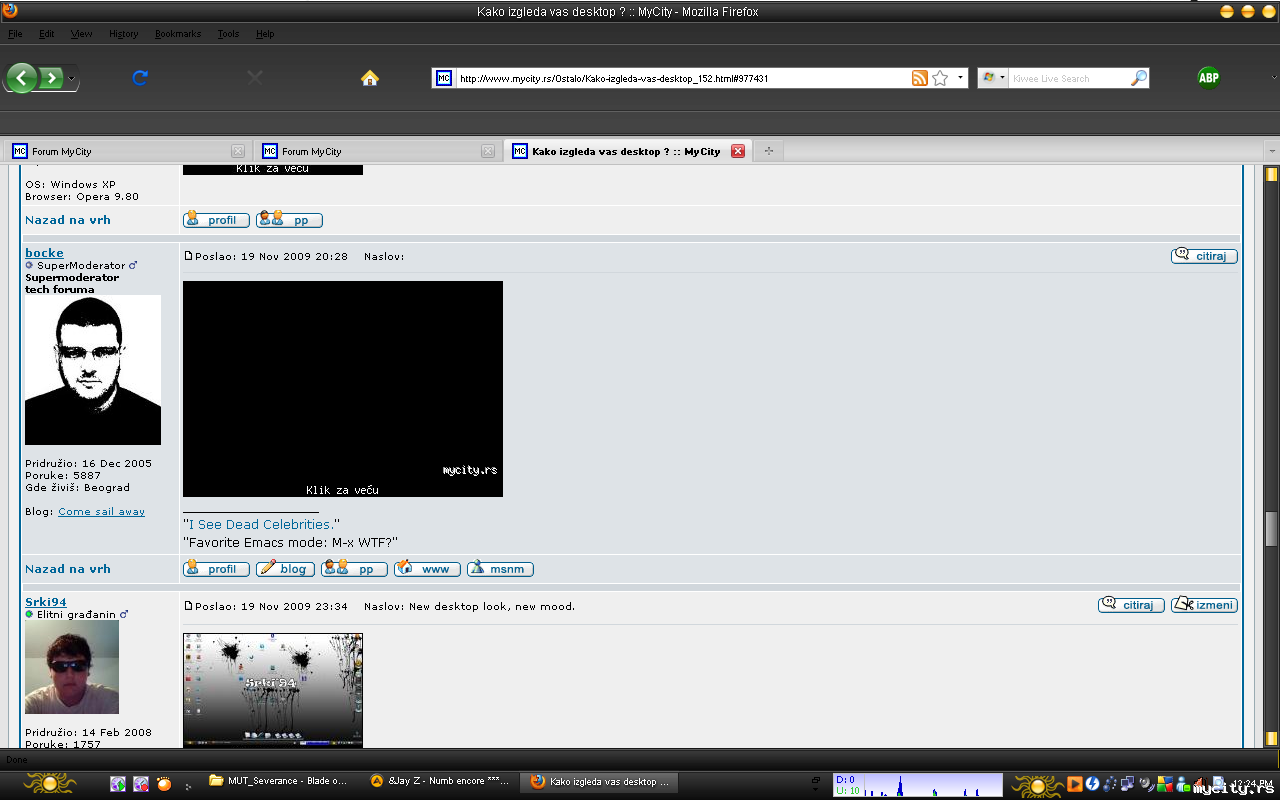This screenshot has height=800, width=1280.
Task: Close the Kako izgleda vas desktop tab
Action: pos(738,151)
